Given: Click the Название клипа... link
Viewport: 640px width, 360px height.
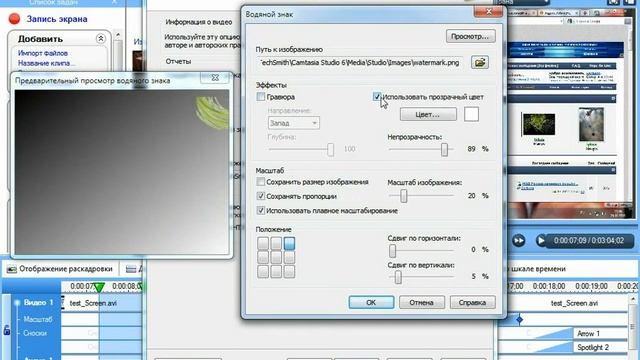Looking at the screenshot, I should pos(46,63).
